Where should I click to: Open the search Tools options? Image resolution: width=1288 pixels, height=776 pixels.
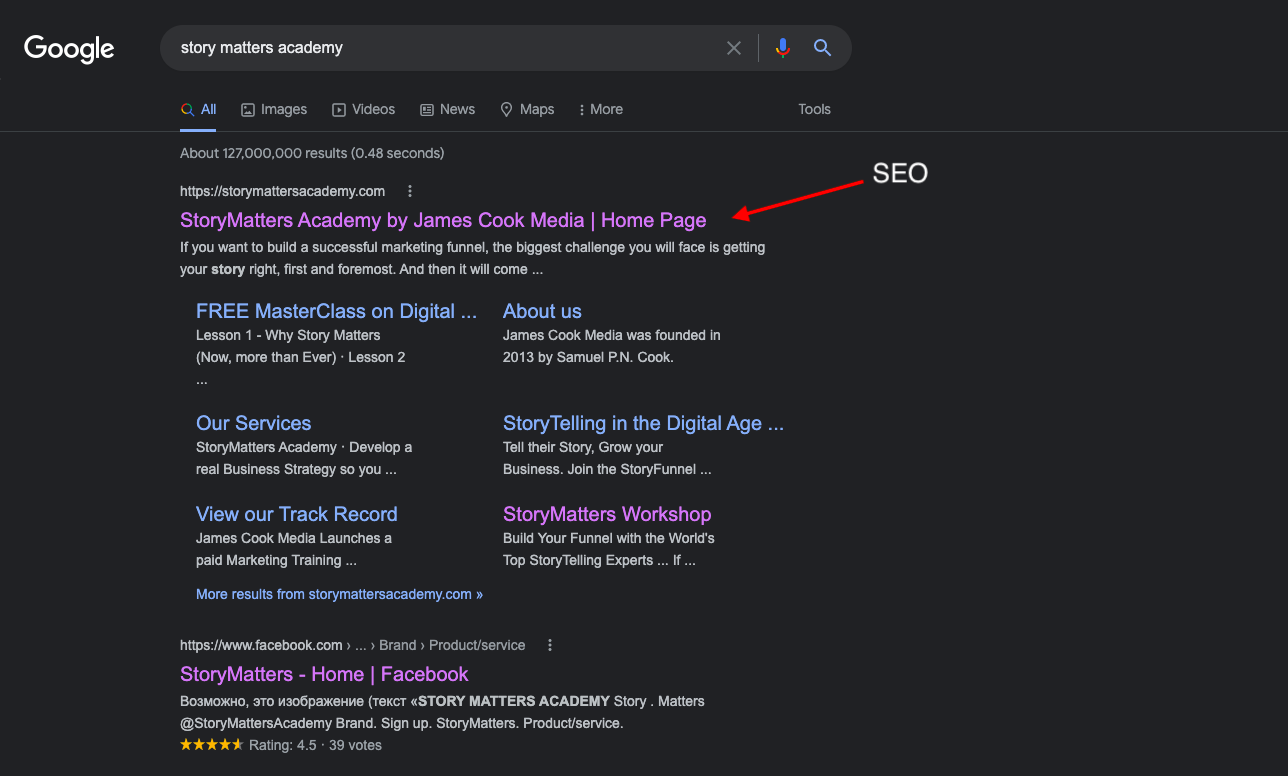[814, 110]
